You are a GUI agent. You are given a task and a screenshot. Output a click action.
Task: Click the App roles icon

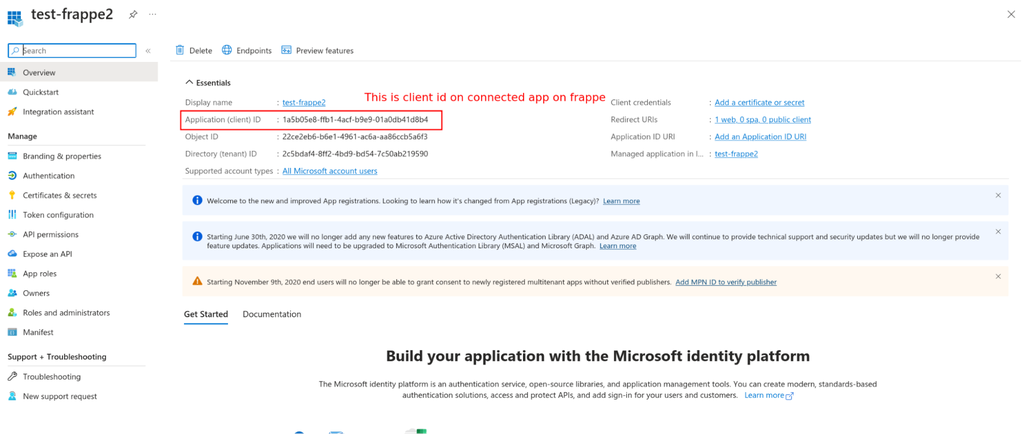pyautogui.click(x=12, y=273)
